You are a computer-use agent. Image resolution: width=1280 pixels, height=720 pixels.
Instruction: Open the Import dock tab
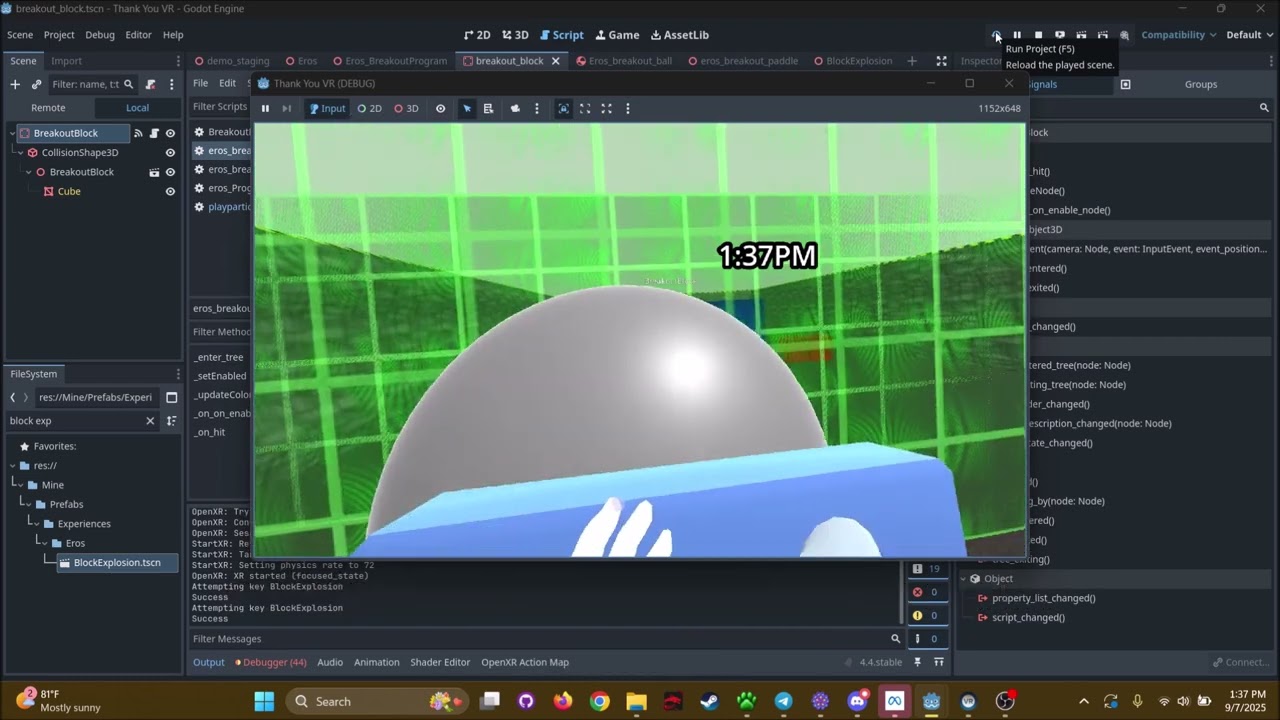click(x=66, y=61)
